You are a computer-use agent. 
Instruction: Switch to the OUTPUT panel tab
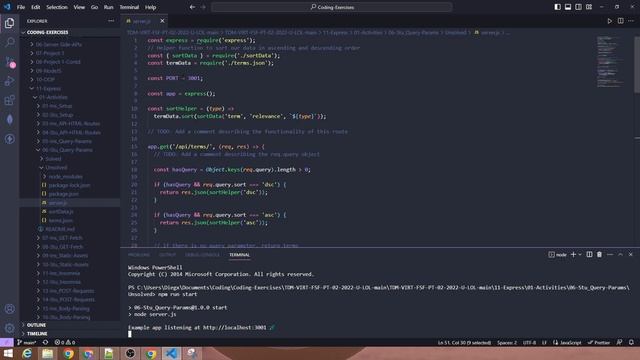pos(167,255)
